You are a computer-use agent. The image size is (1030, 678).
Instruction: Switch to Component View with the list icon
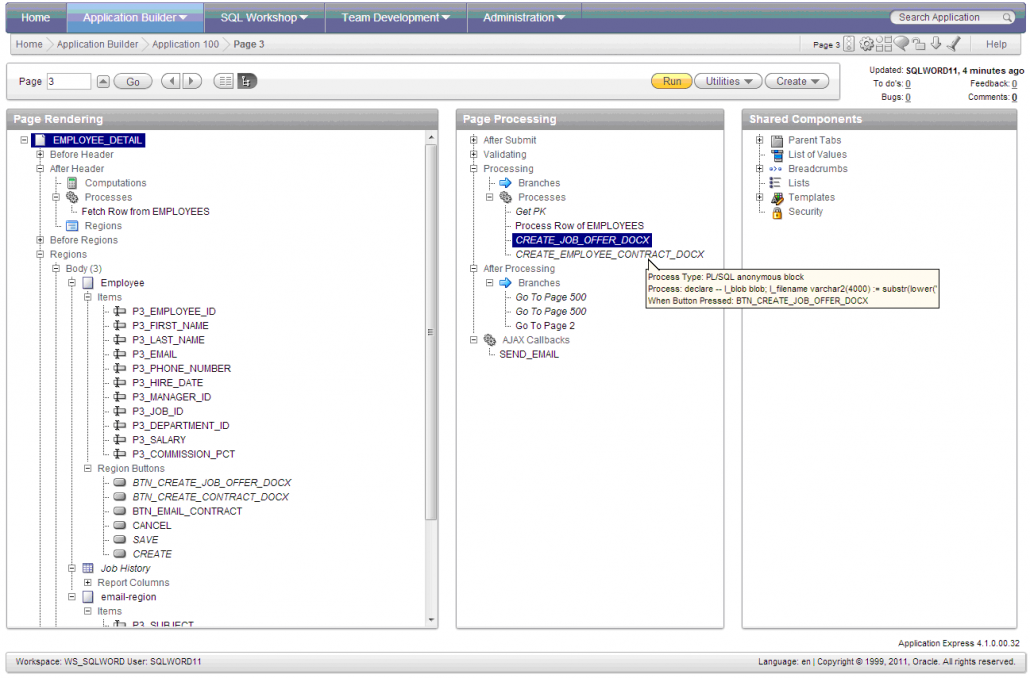(223, 81)
